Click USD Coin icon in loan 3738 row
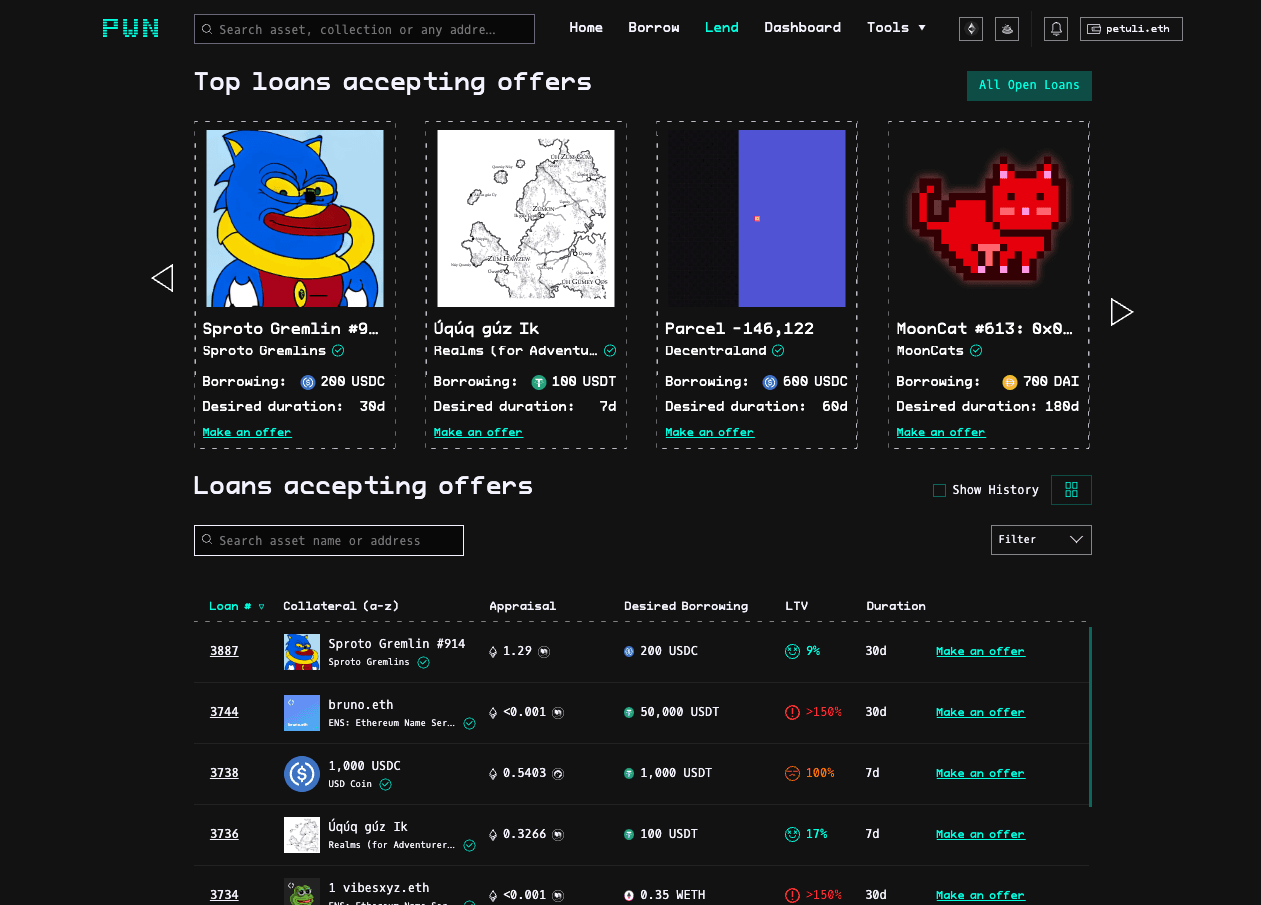 tap(302, 773)
